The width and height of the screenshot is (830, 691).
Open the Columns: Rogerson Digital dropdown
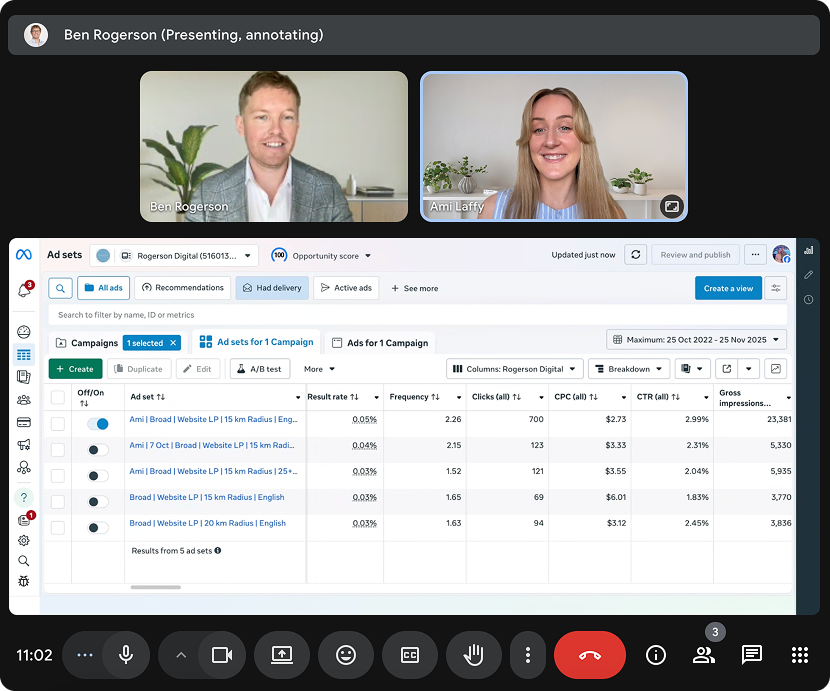(x=515, y=369)
